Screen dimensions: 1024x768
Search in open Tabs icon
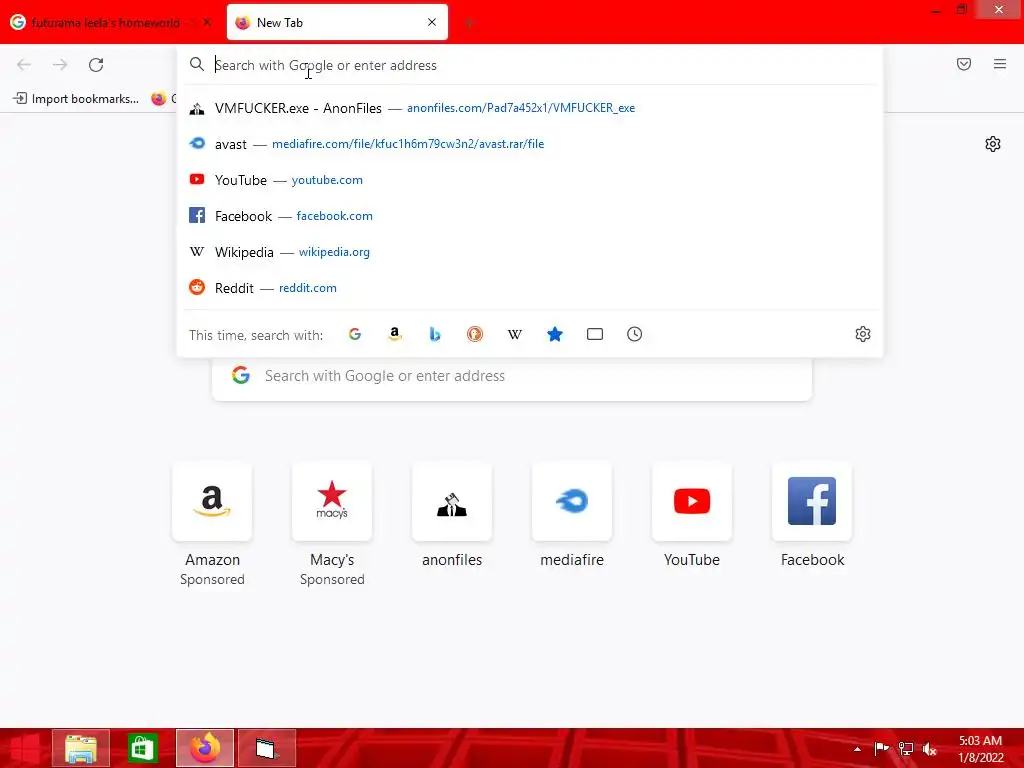click(x=595, y=334)
